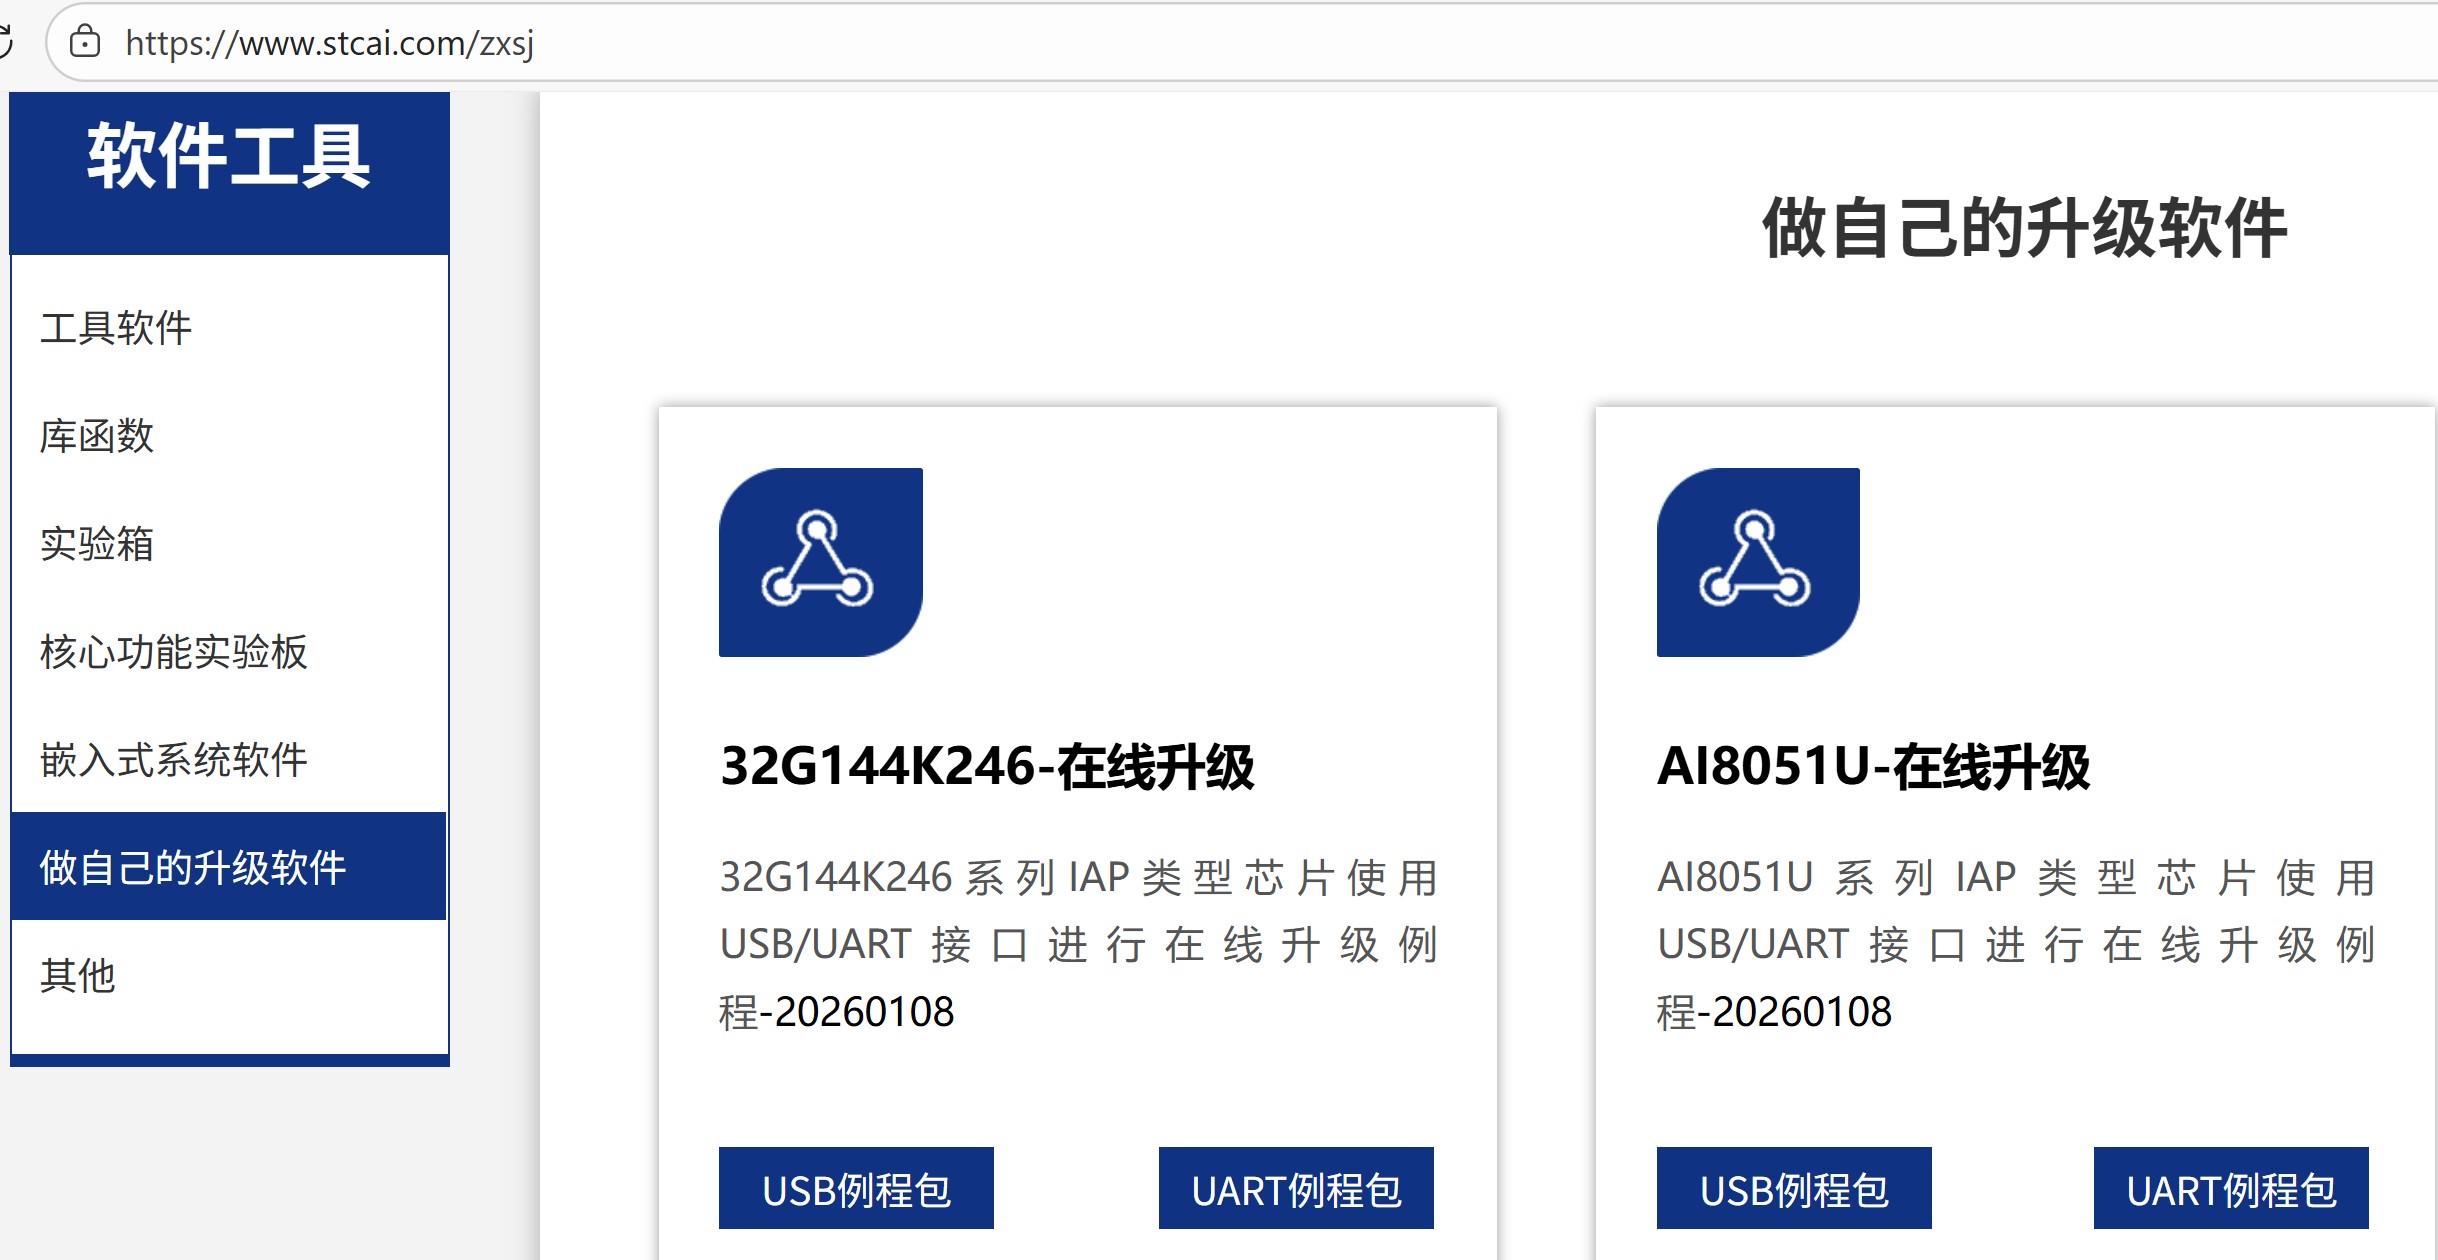Open the 库函数 section in the sidebar
The height and width of the screenshot is (1260, 2438).
96,435
